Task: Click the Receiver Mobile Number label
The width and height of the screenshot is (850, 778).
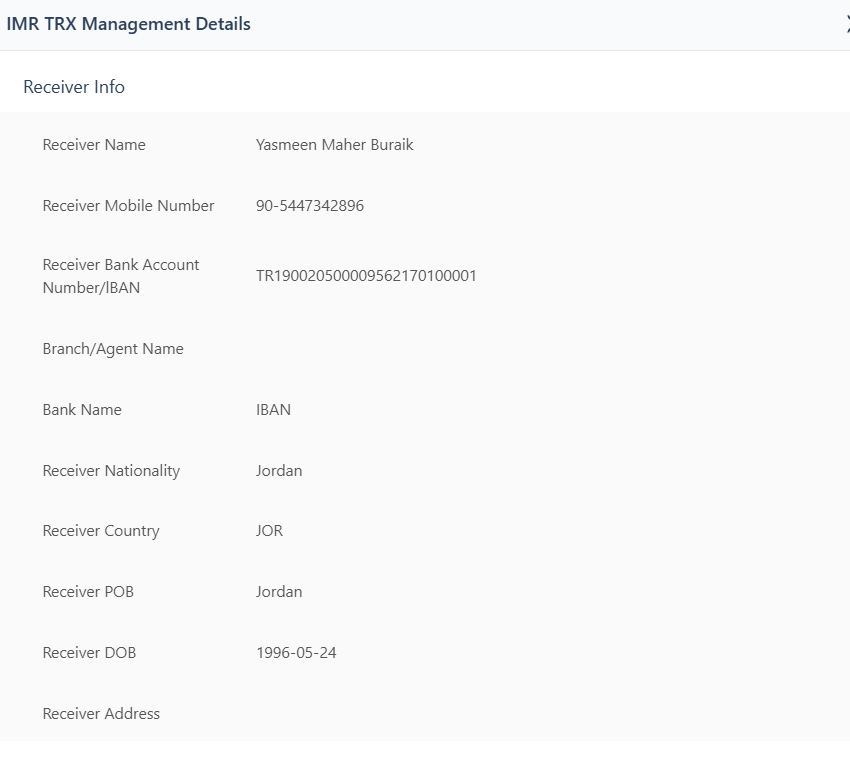Action: 128,206
